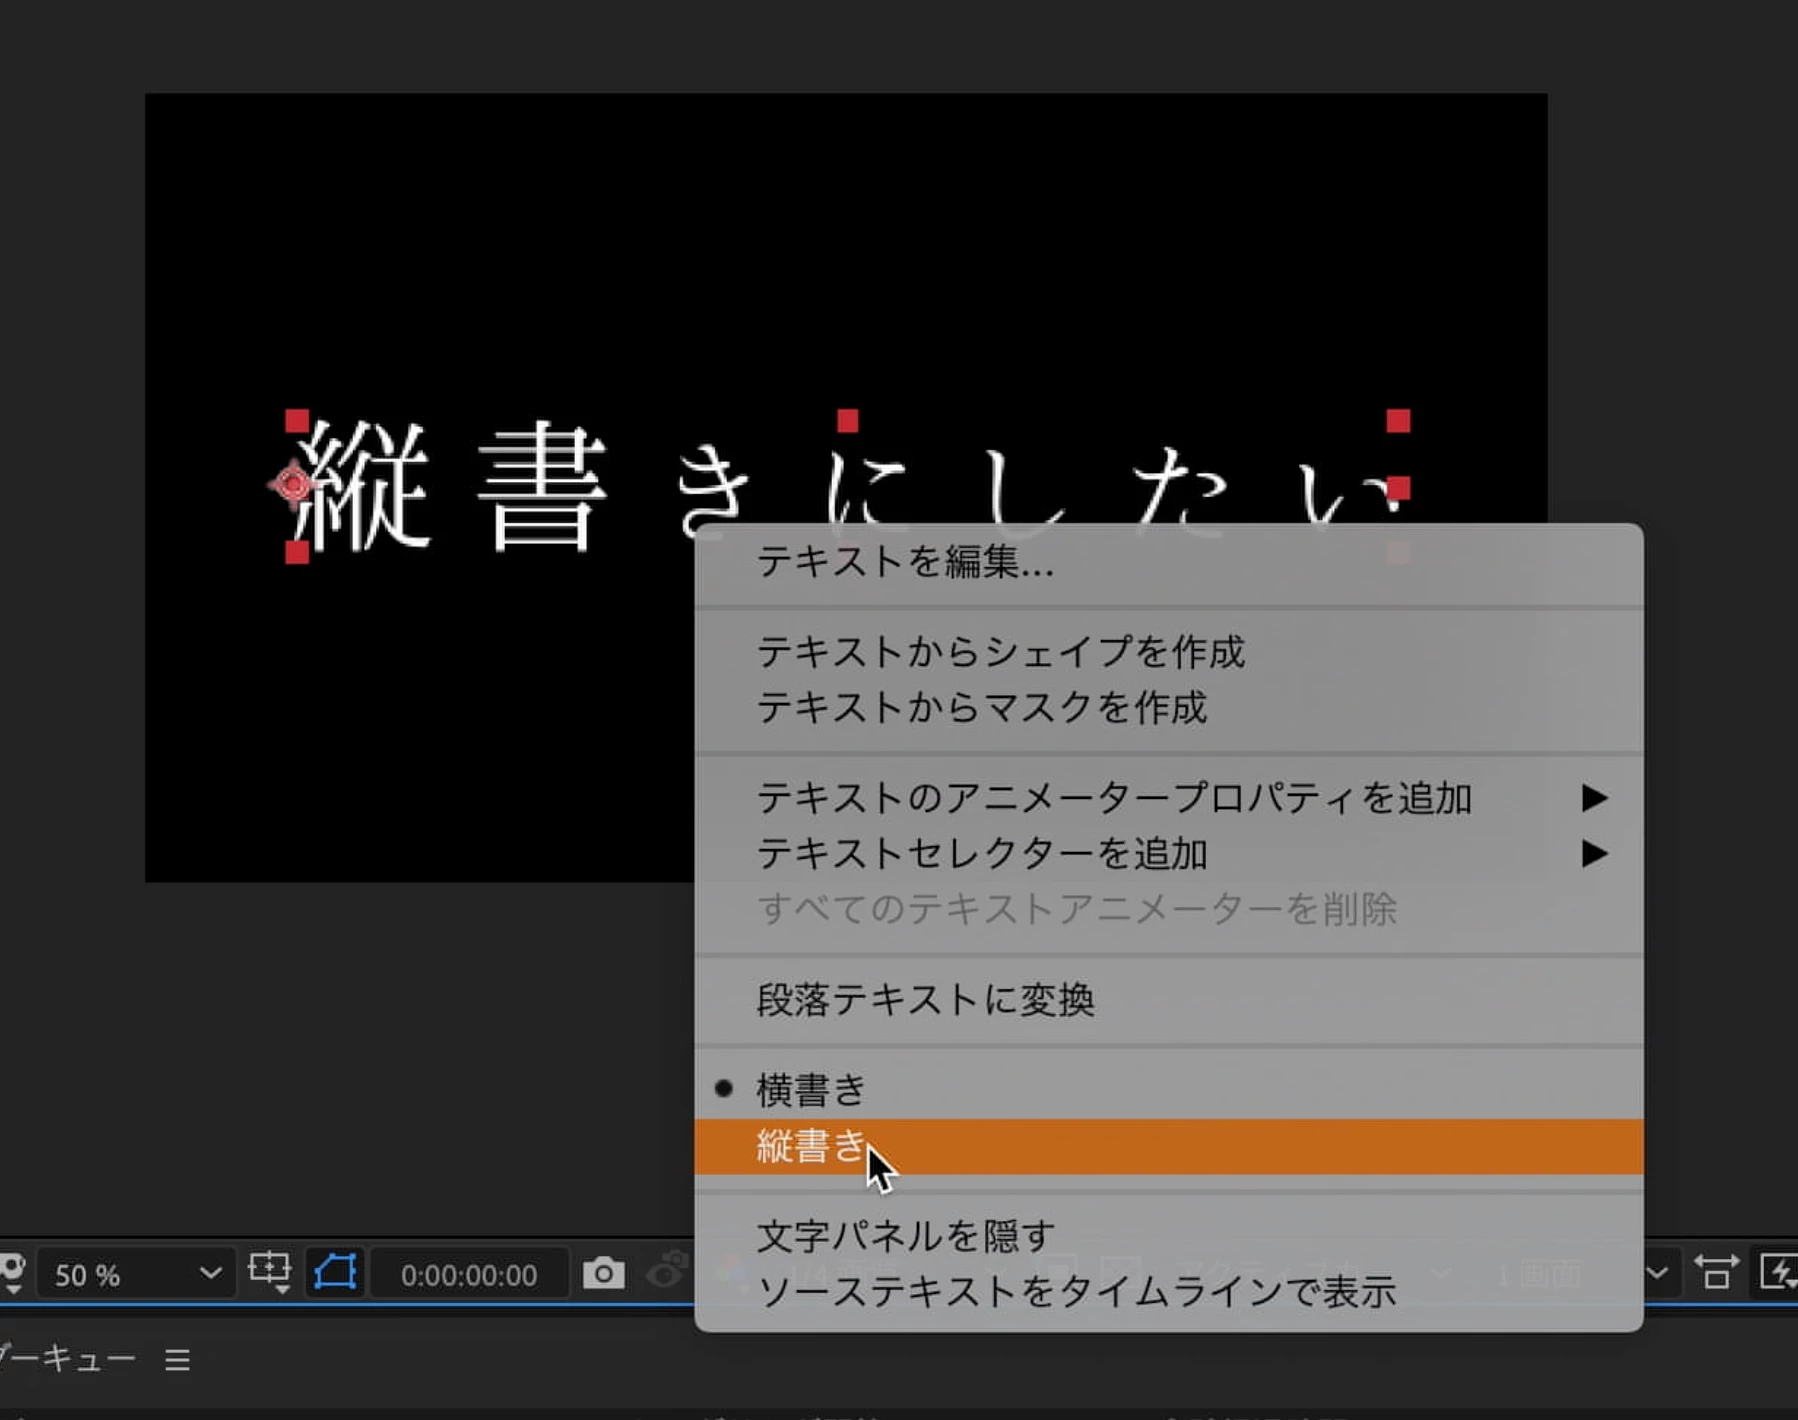Viewport: 1798px width, 1420px height.
Task: Select テキストからマスクを作成 menu entry
Action: [x=1168, y=707]
